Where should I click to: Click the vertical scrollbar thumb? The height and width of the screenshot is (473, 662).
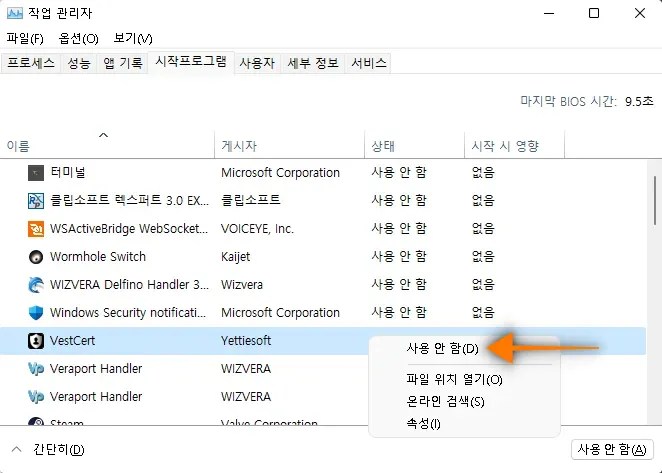pos(655,201)
